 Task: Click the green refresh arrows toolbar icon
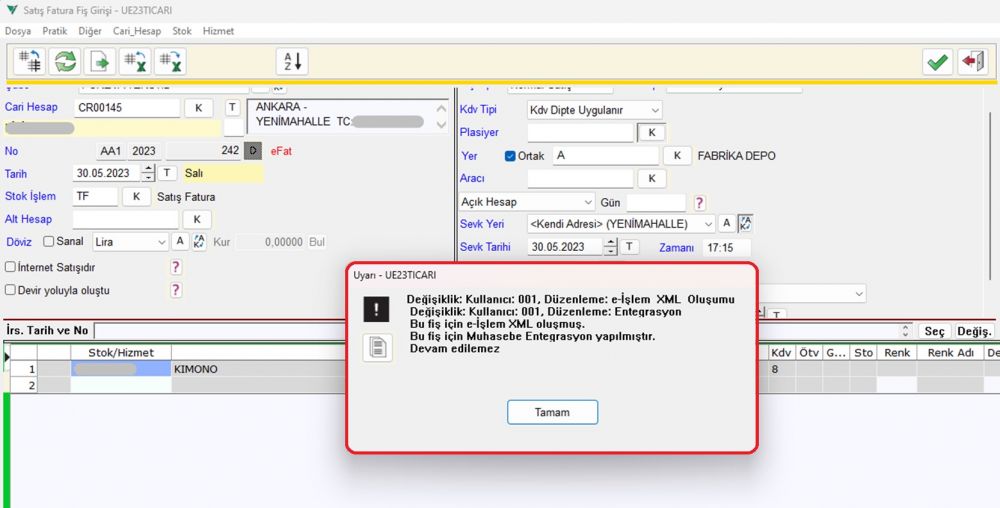point(65,62)
